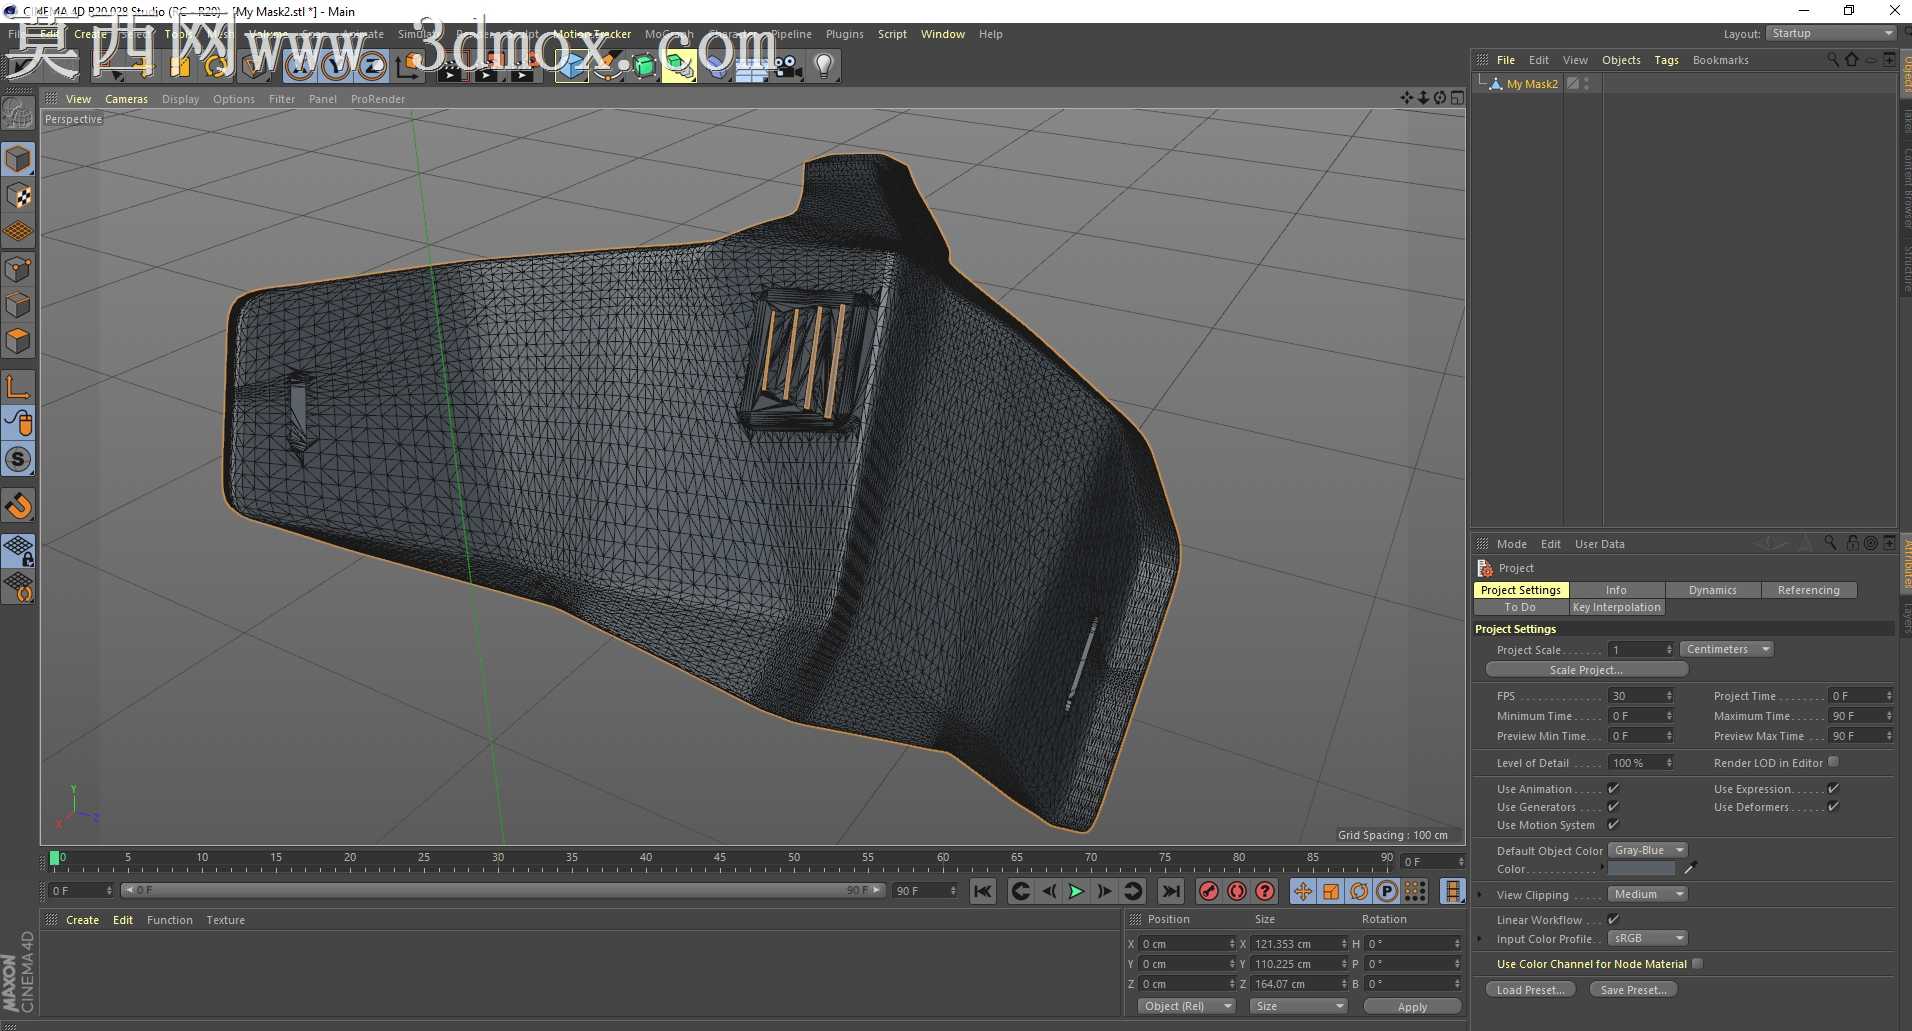Screen dimensions: 1912x1031
Task: Open View Clipping Medium dropdown
Action: point(1647,894)
